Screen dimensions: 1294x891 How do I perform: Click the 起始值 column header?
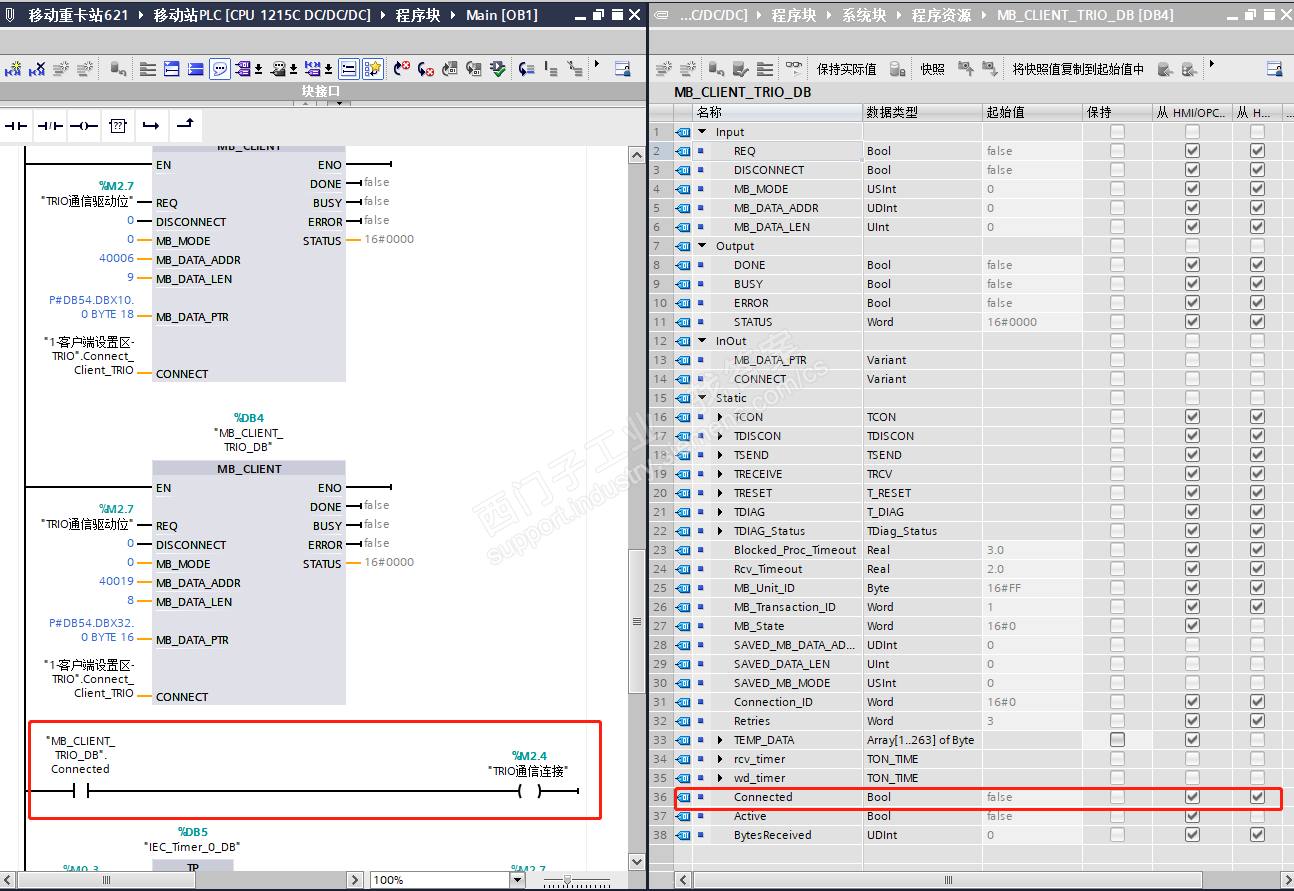(x=1032, y=113)
